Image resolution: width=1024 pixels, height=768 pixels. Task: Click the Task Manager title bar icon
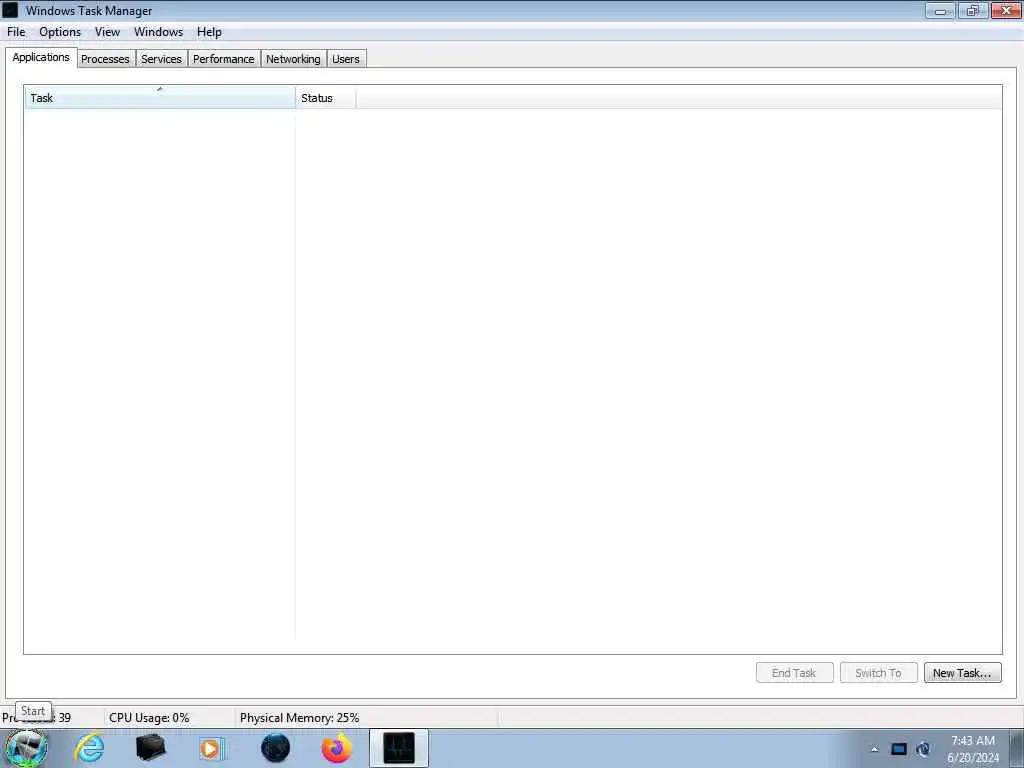10,10
